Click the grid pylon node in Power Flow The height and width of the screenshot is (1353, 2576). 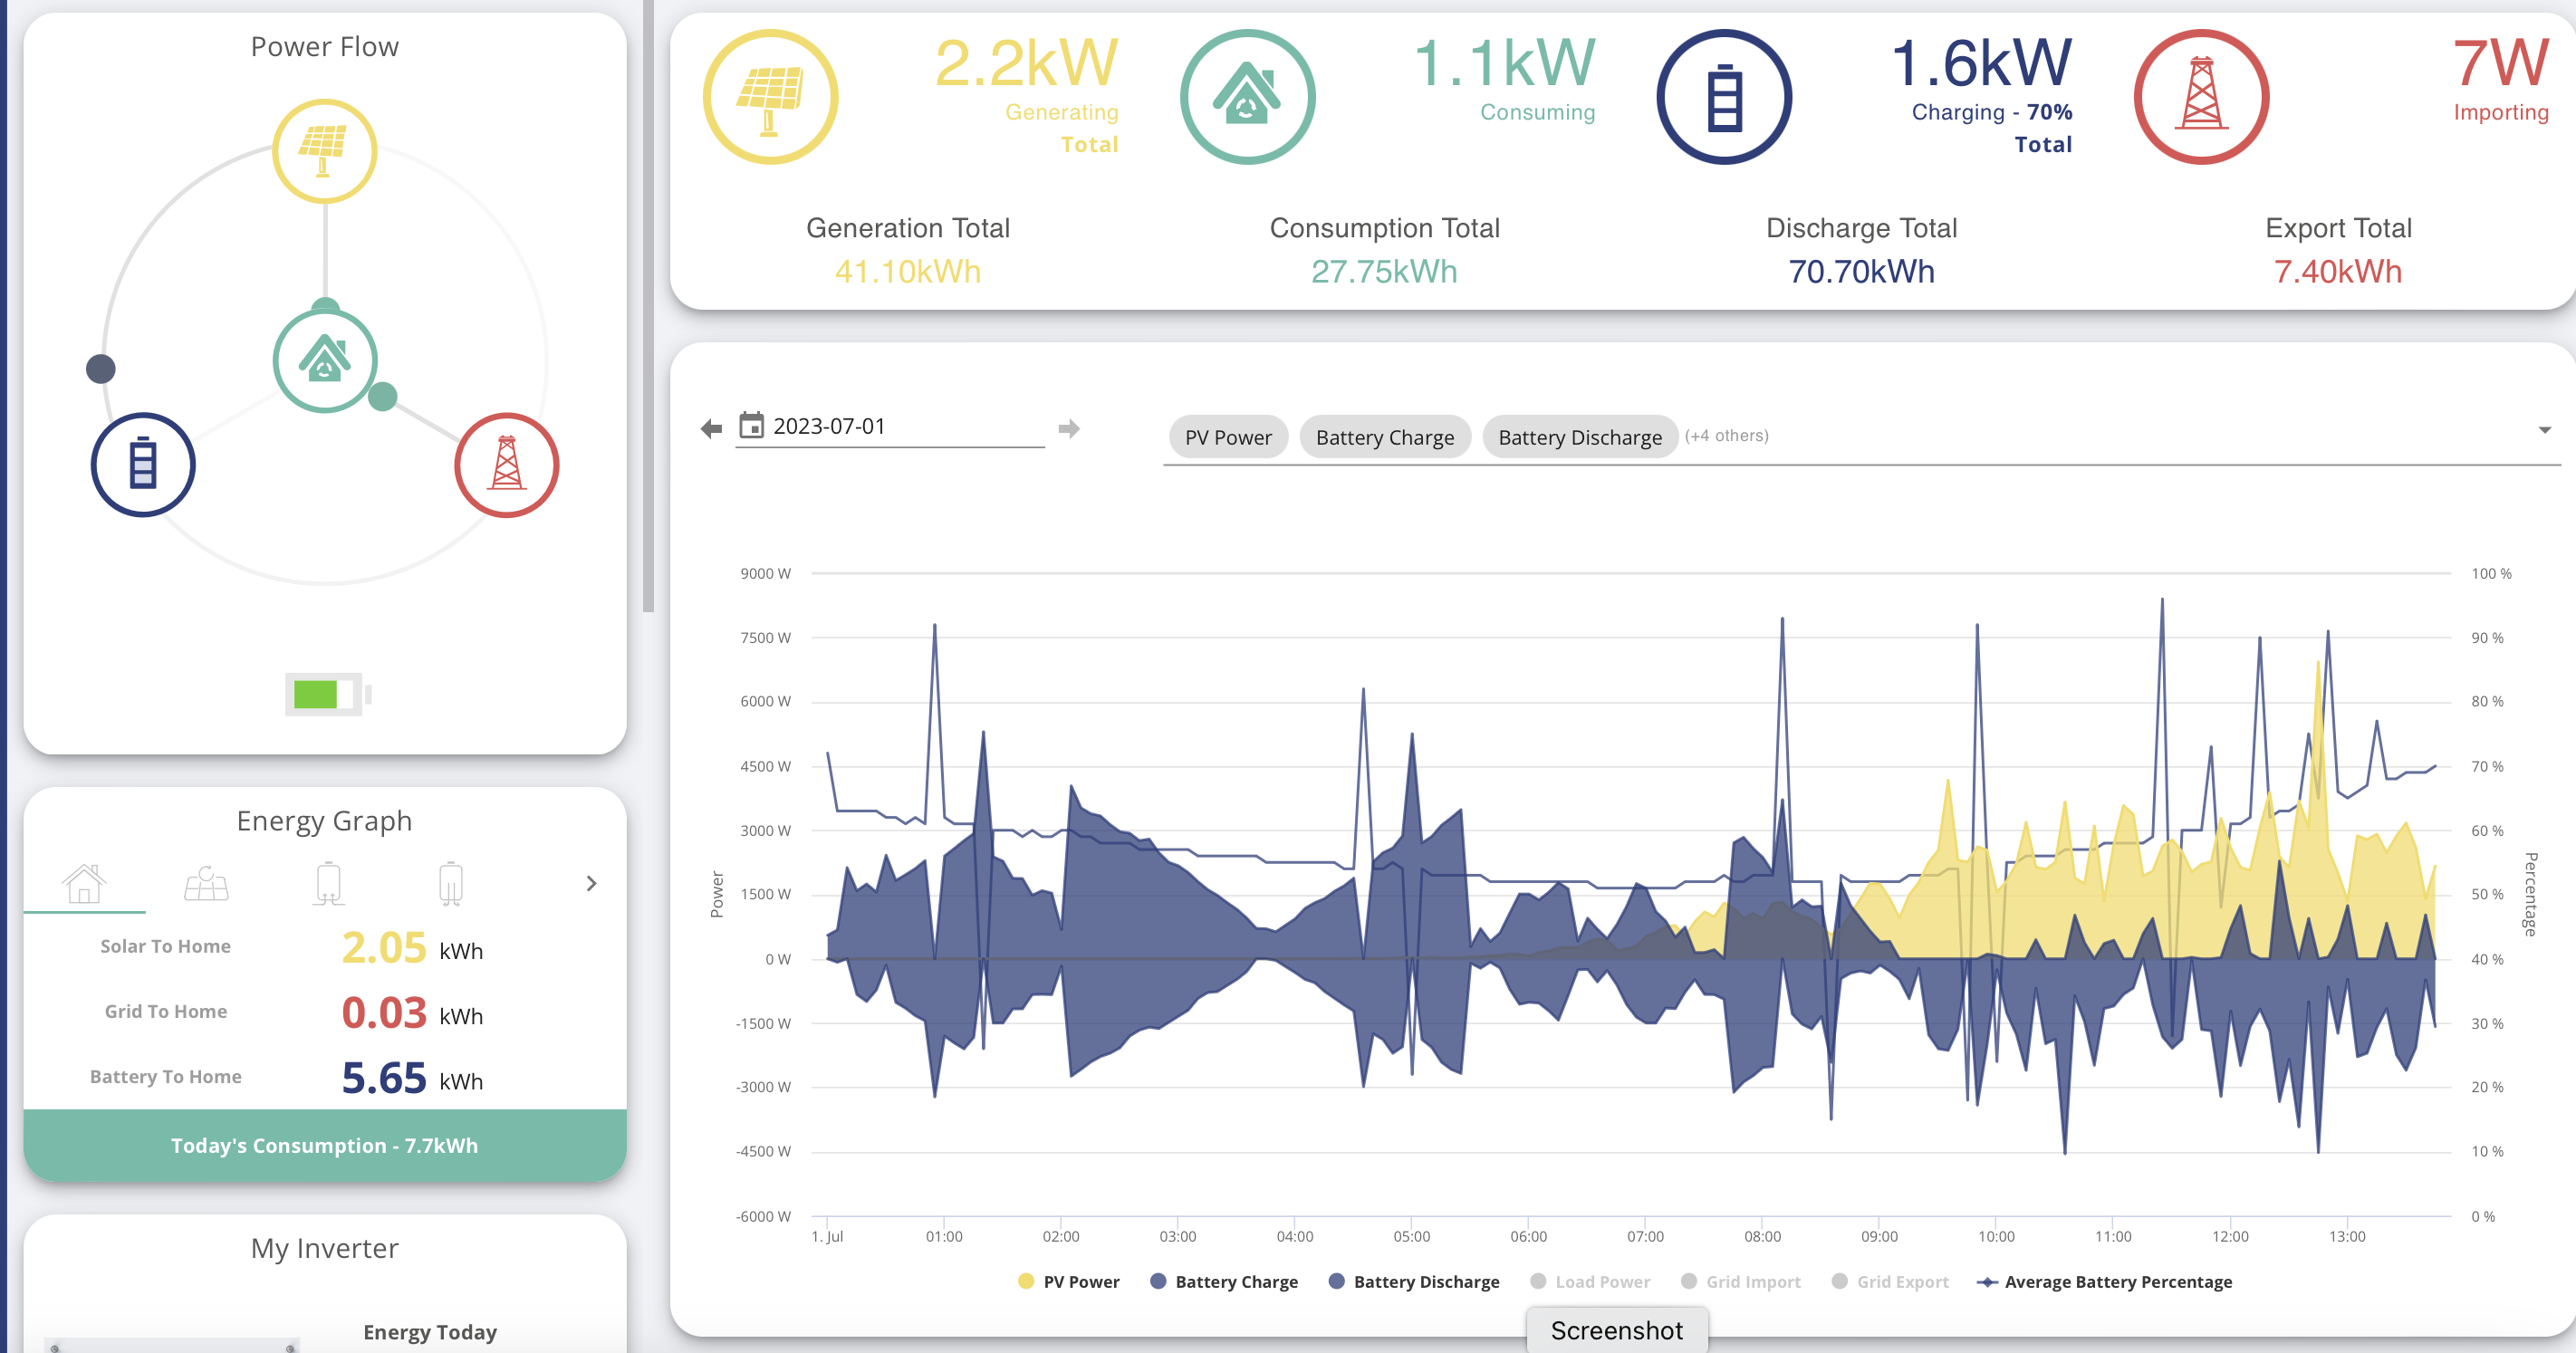[x=506, y=465]
